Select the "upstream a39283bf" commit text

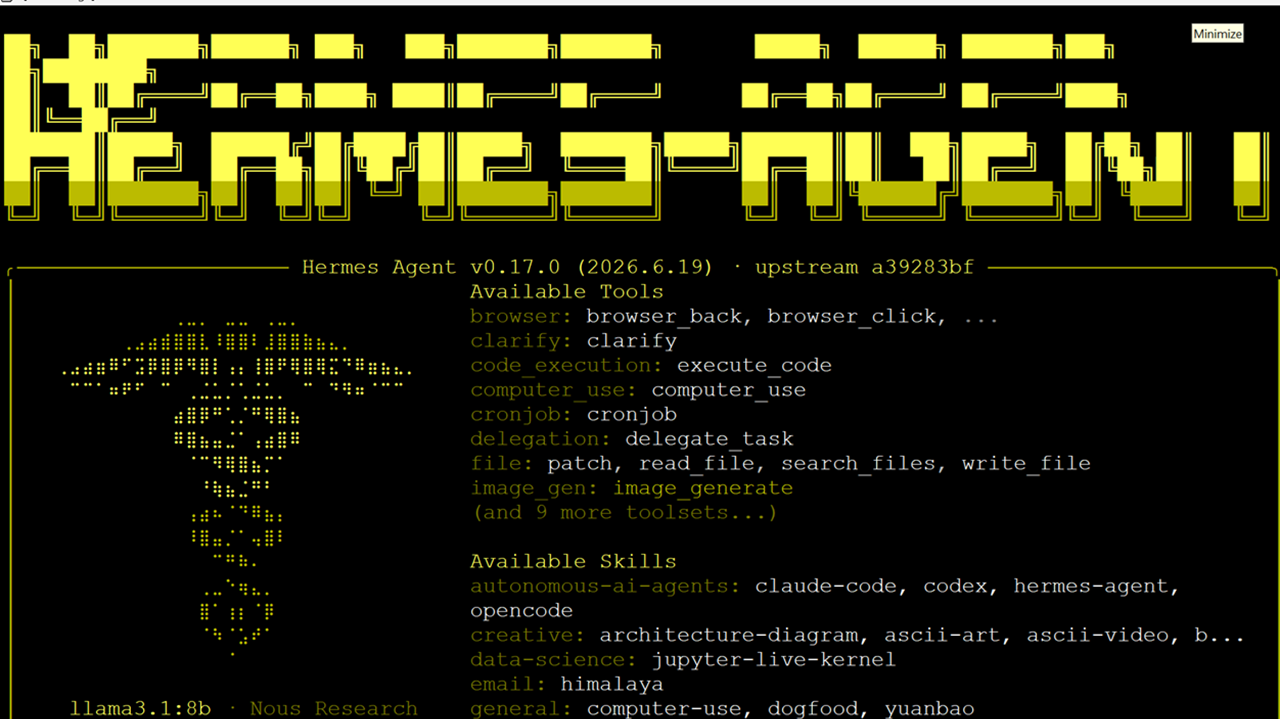[864, 268]
